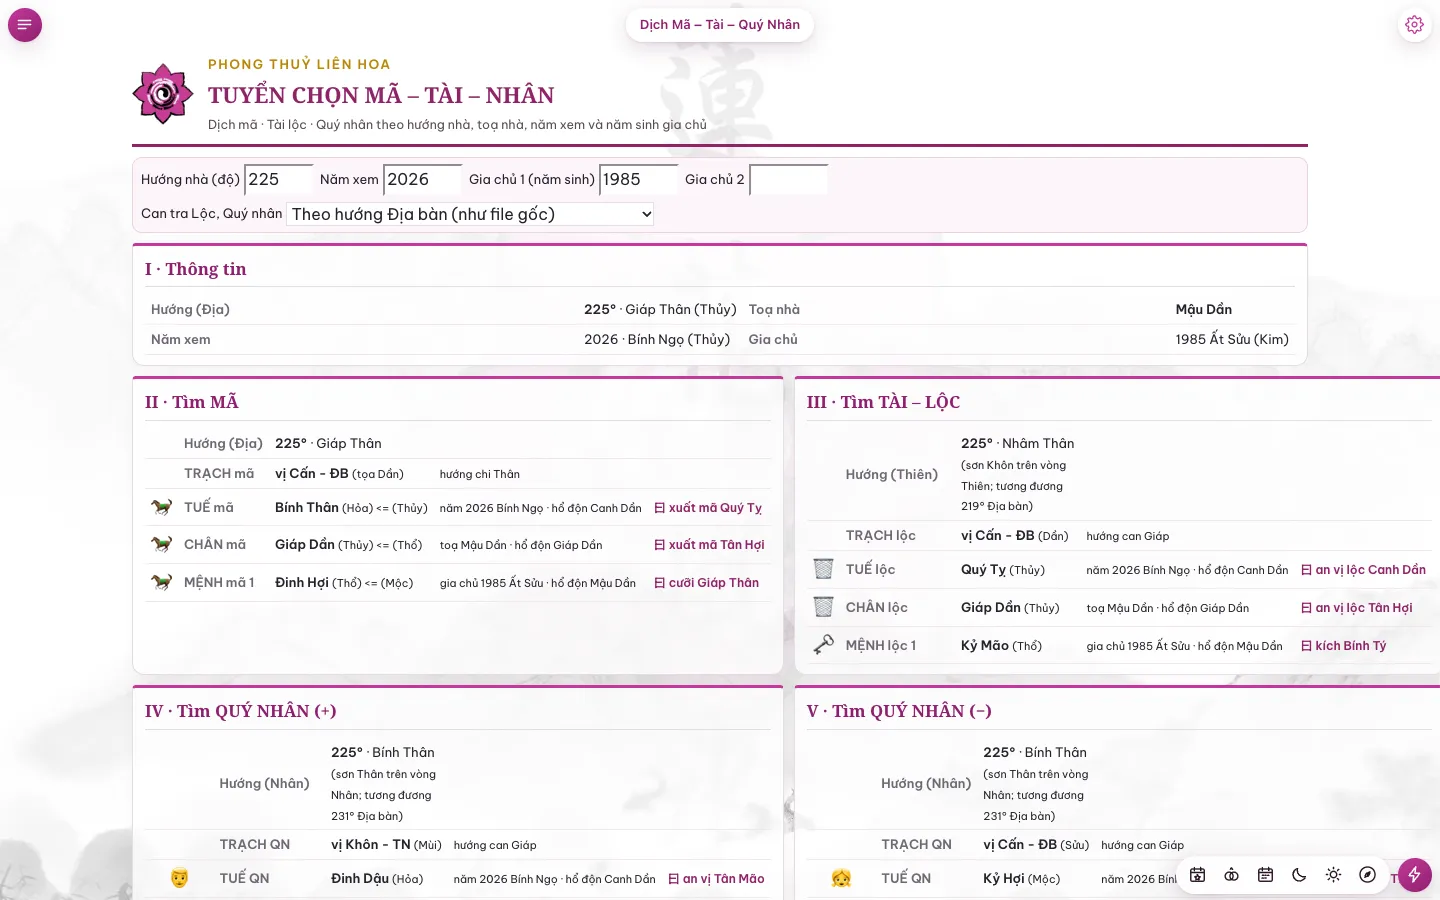This screenshot has width=1440, height=900.
Task: Click the Phong Thuỷ Liên Hoa lotus logo
Action: coord(163,94)
